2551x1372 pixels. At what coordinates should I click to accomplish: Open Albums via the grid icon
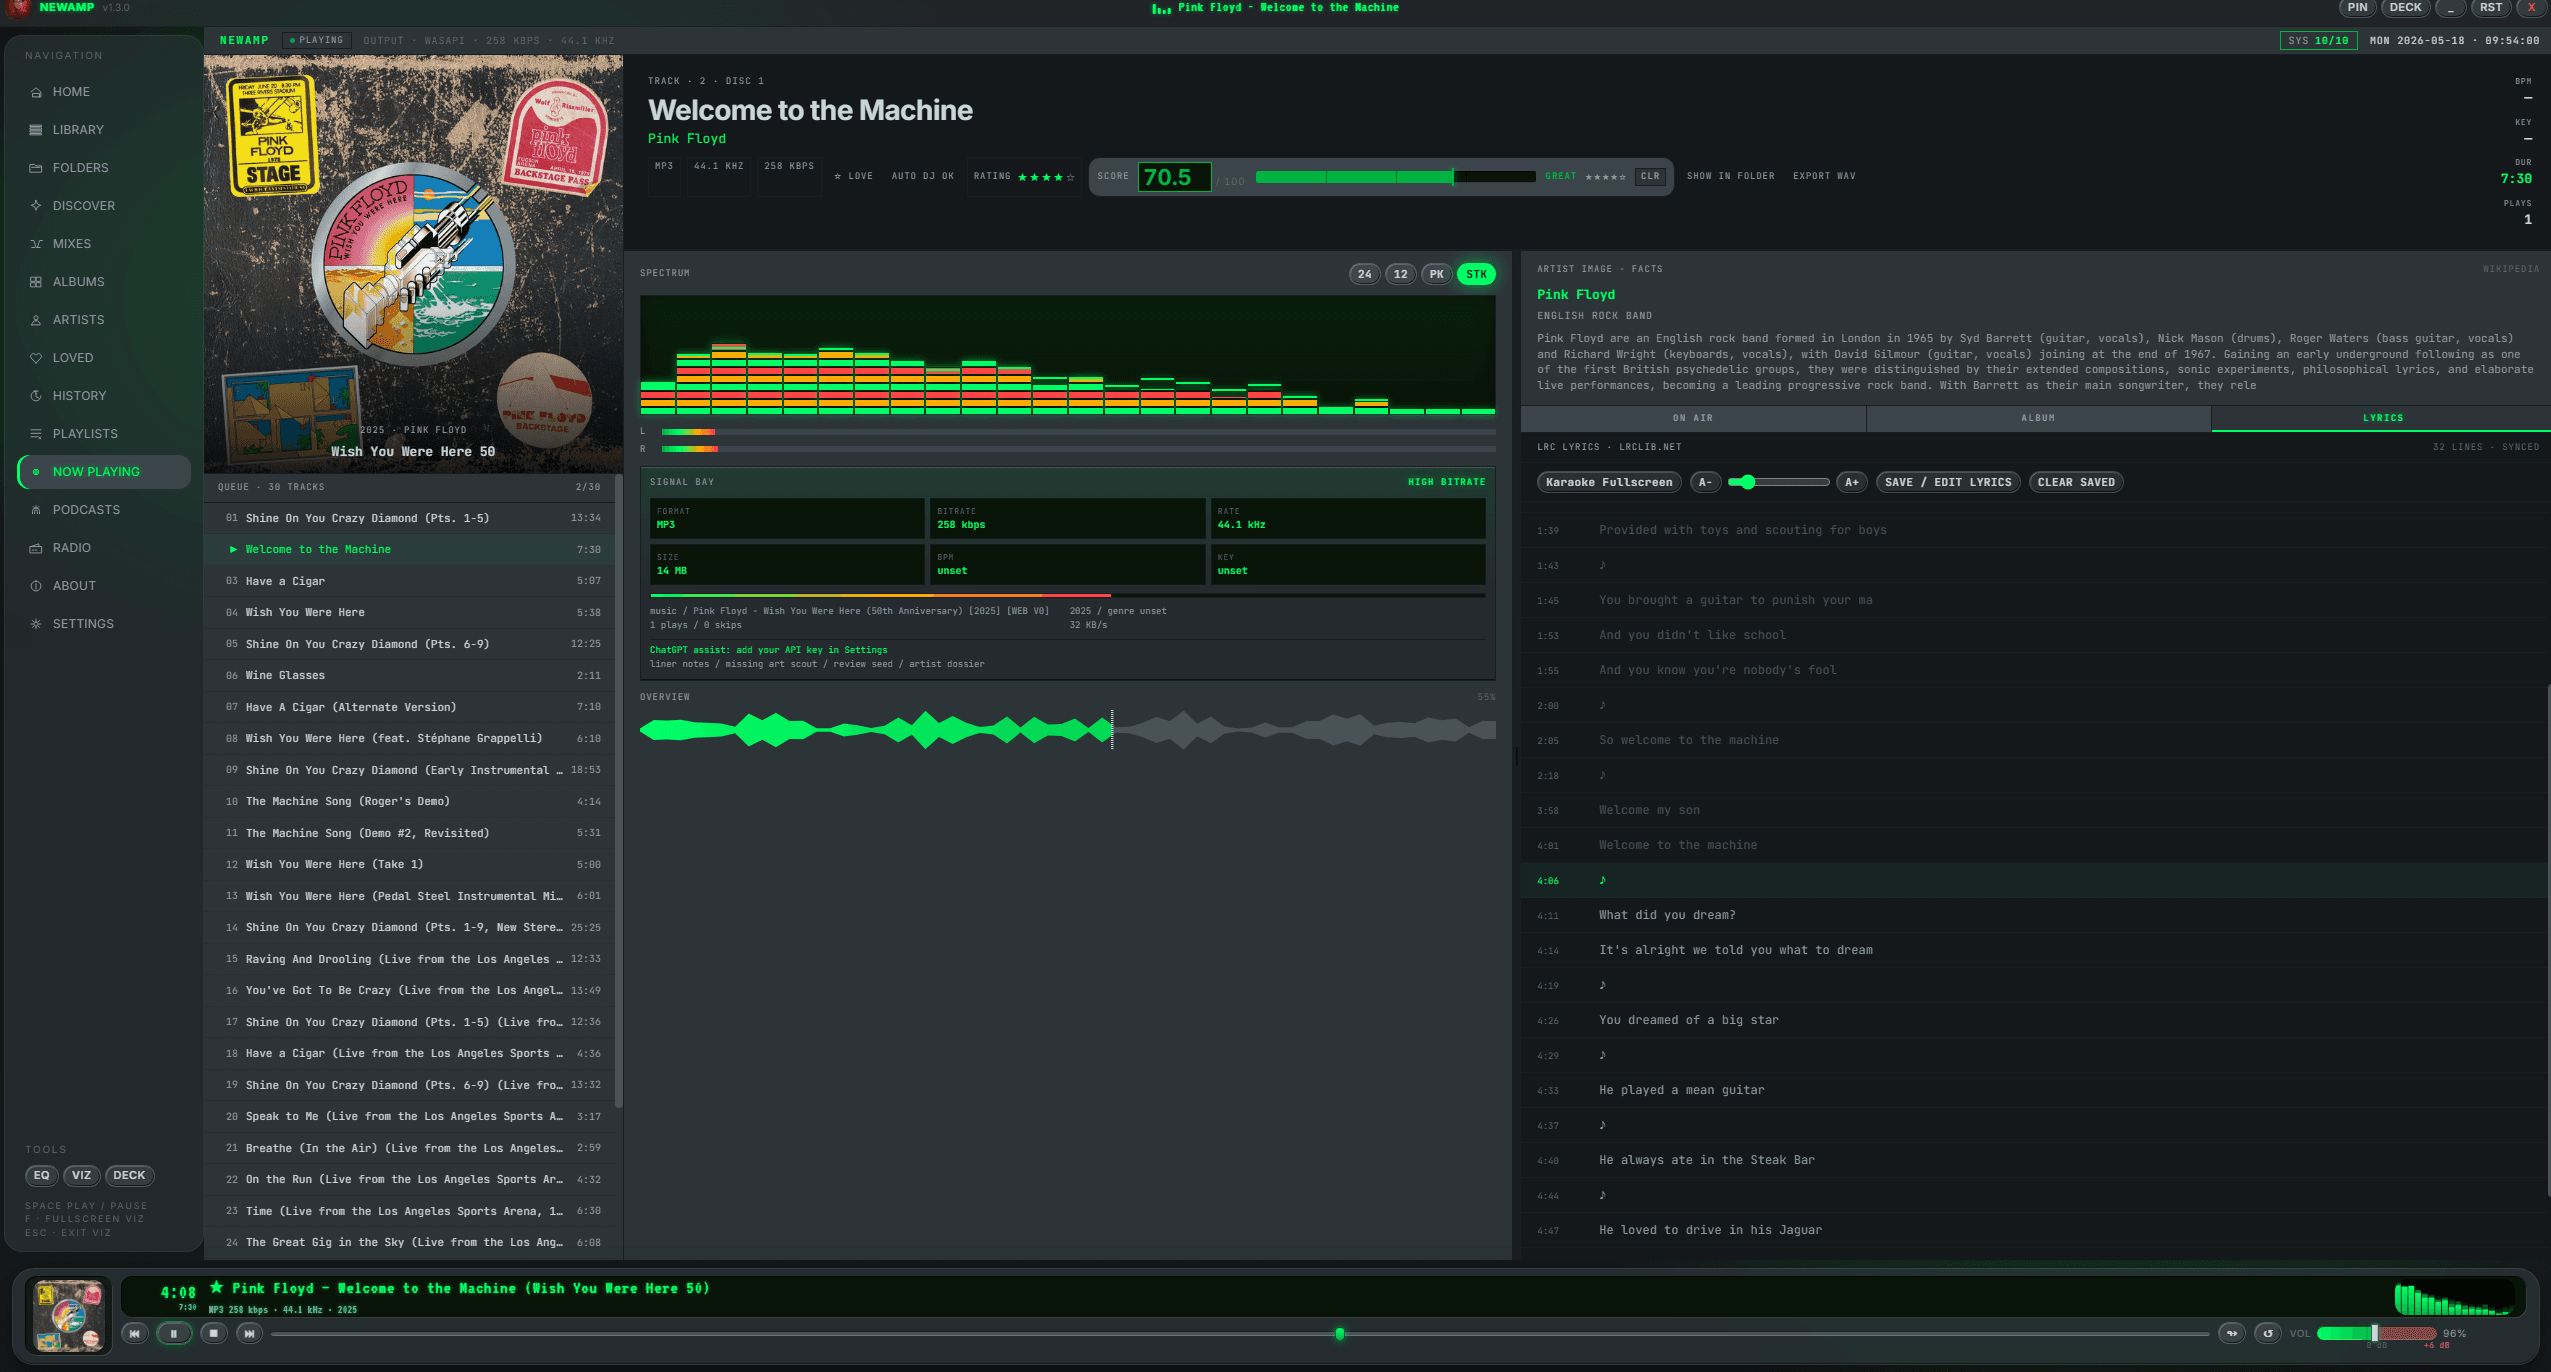36,282
